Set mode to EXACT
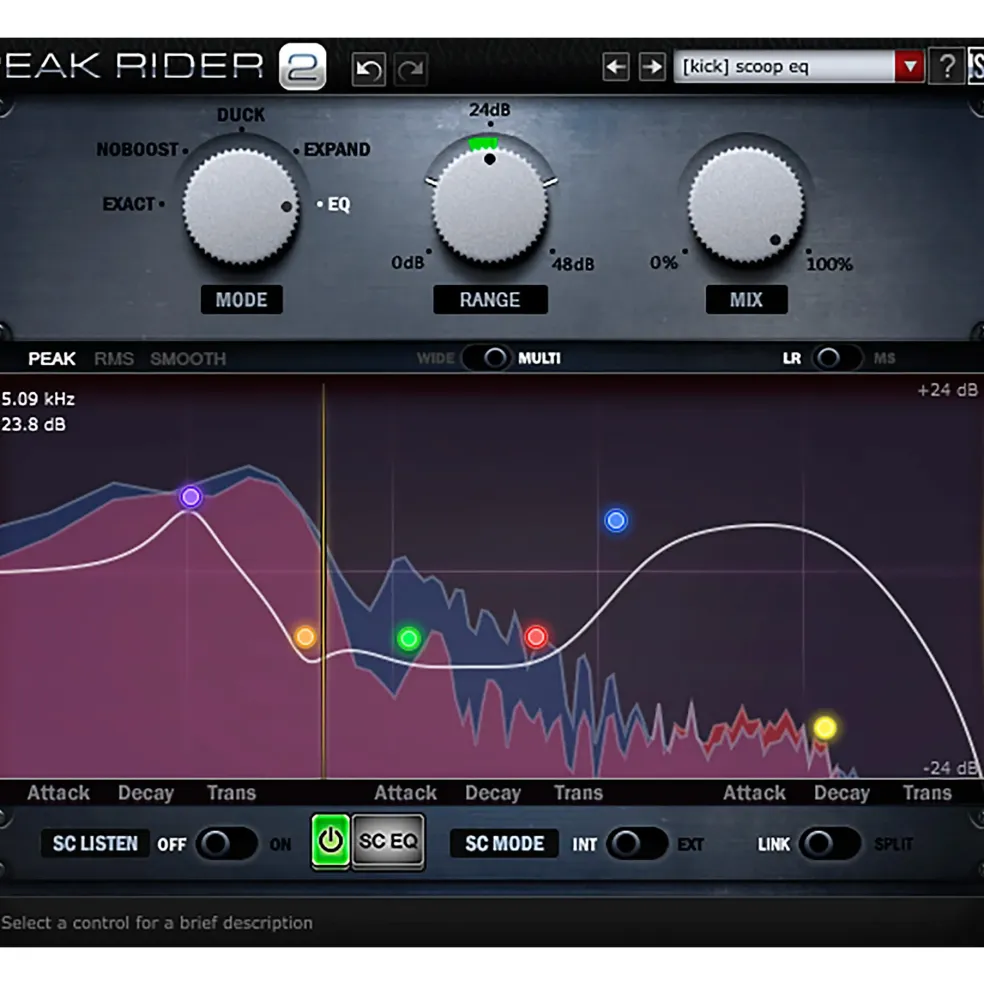984x985 pixels. coord(129,204)
